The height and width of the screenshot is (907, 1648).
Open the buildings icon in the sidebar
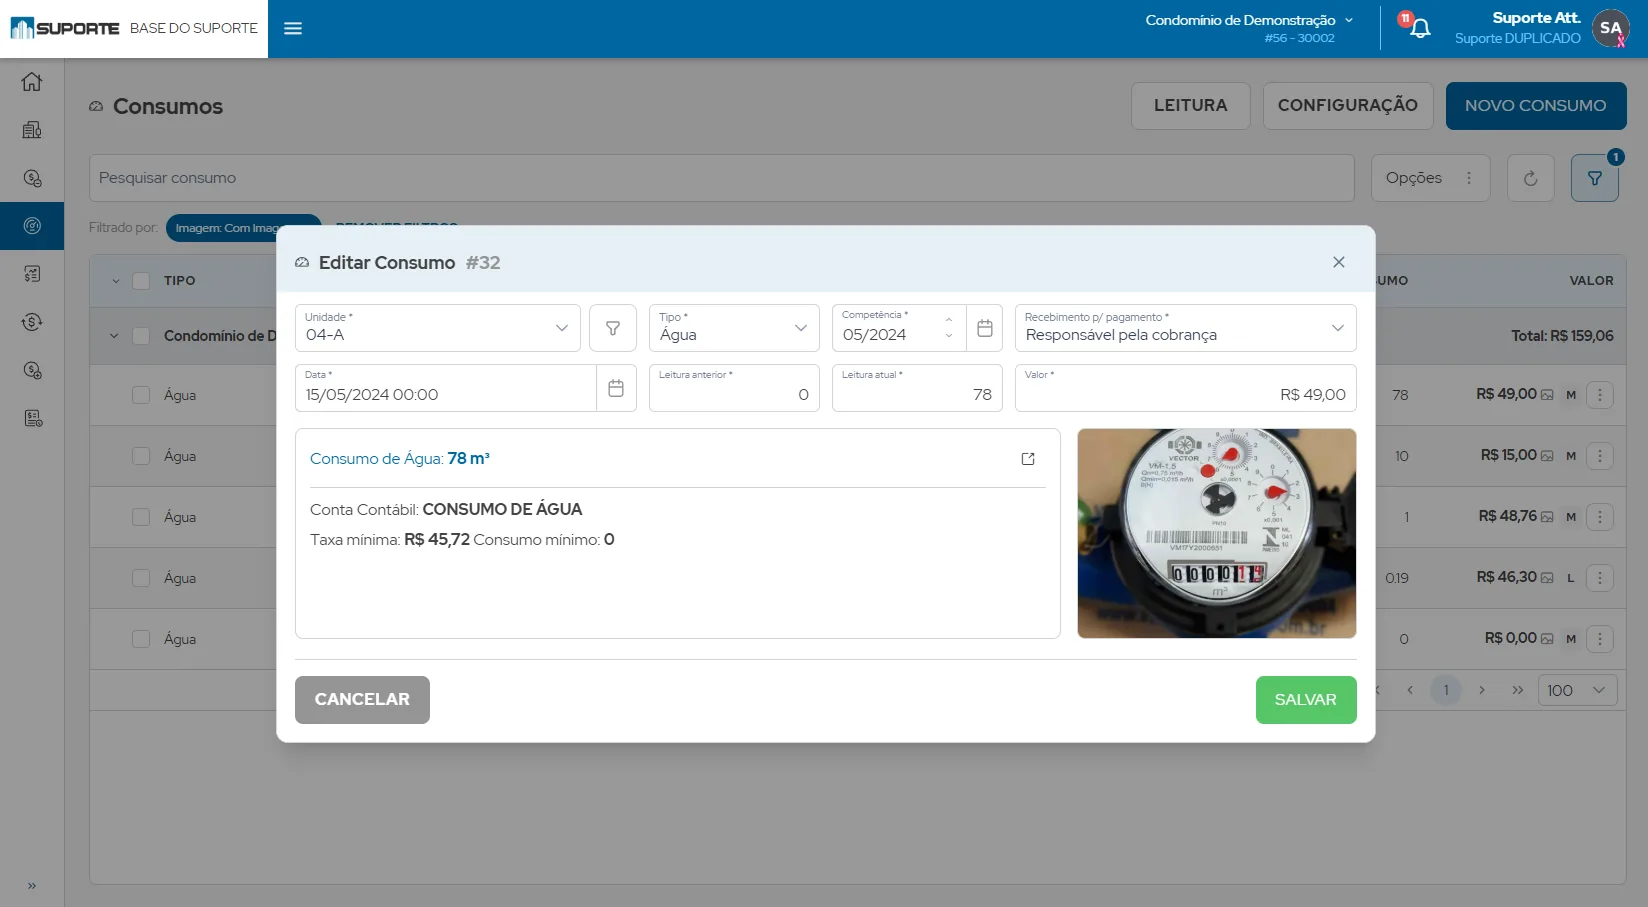(32, 130)
